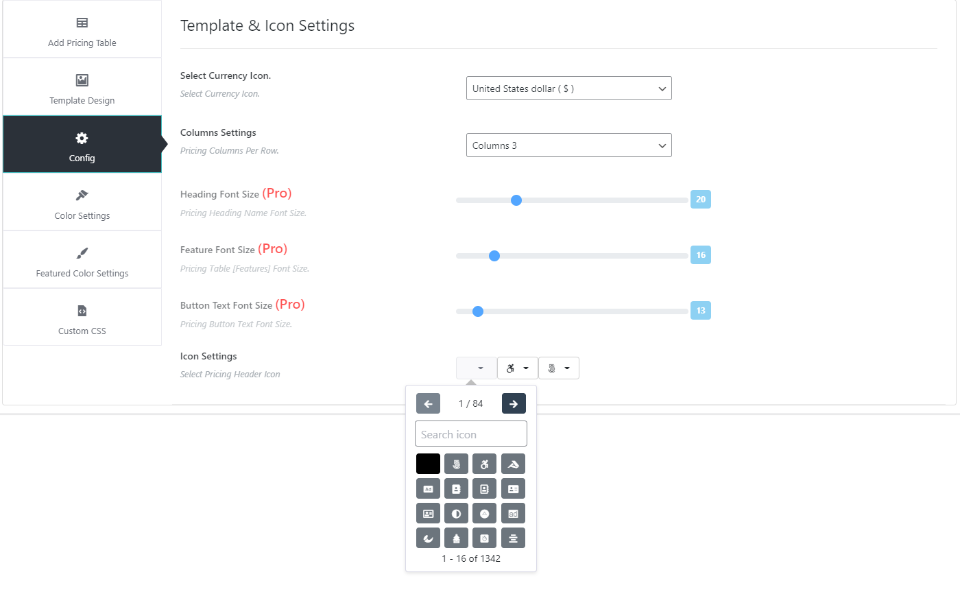This screenshot has width=960, height=592.
Task: Go to next icon page arrow
Action: click(513, 404)
